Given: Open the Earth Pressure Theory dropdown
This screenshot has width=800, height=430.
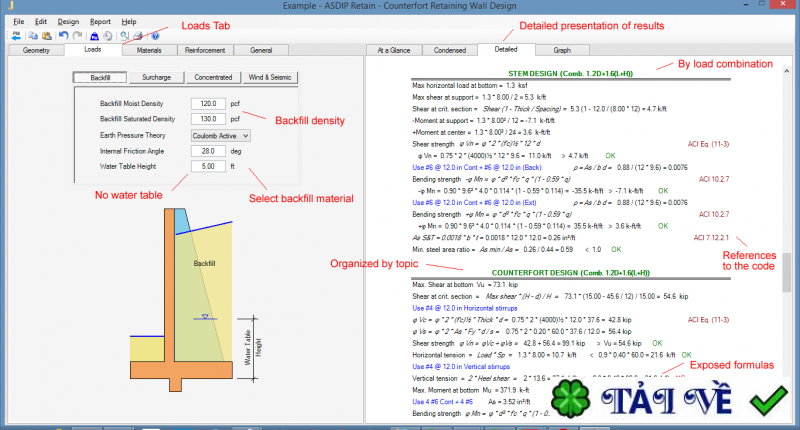Looking at the screenshot, I should [220, 135].
